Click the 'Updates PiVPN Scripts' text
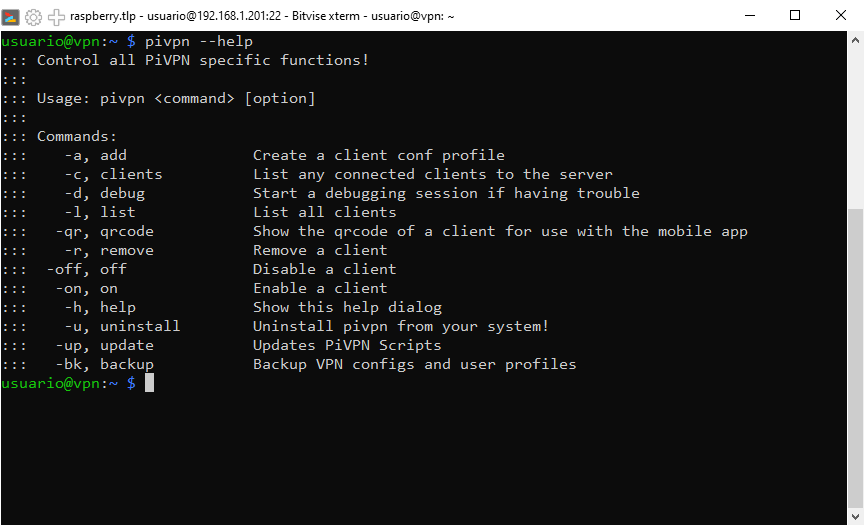The width and height of the screenshot is (865, 526). click(347, 346)
